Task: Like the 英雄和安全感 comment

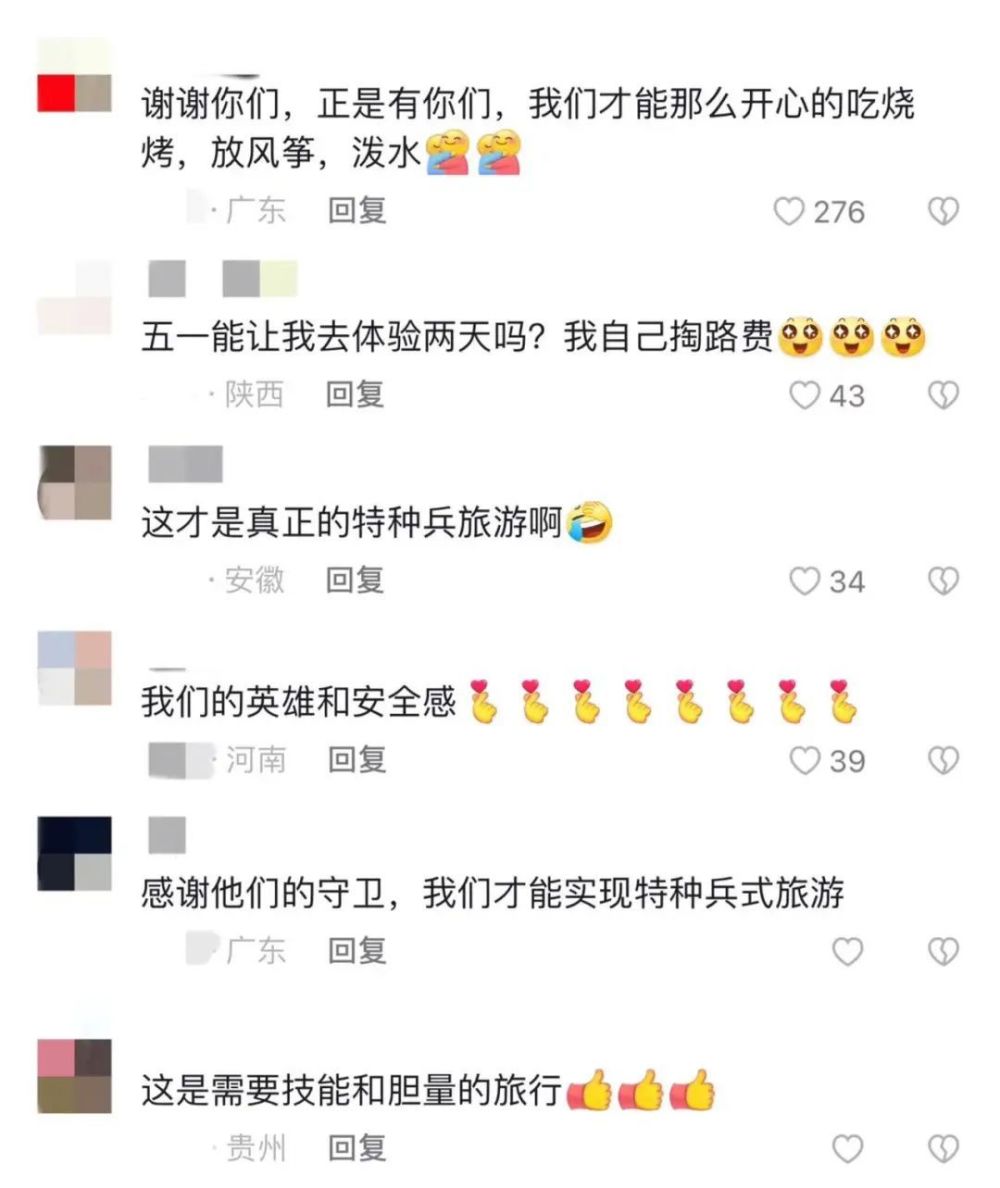Action: tap(805, 761)
